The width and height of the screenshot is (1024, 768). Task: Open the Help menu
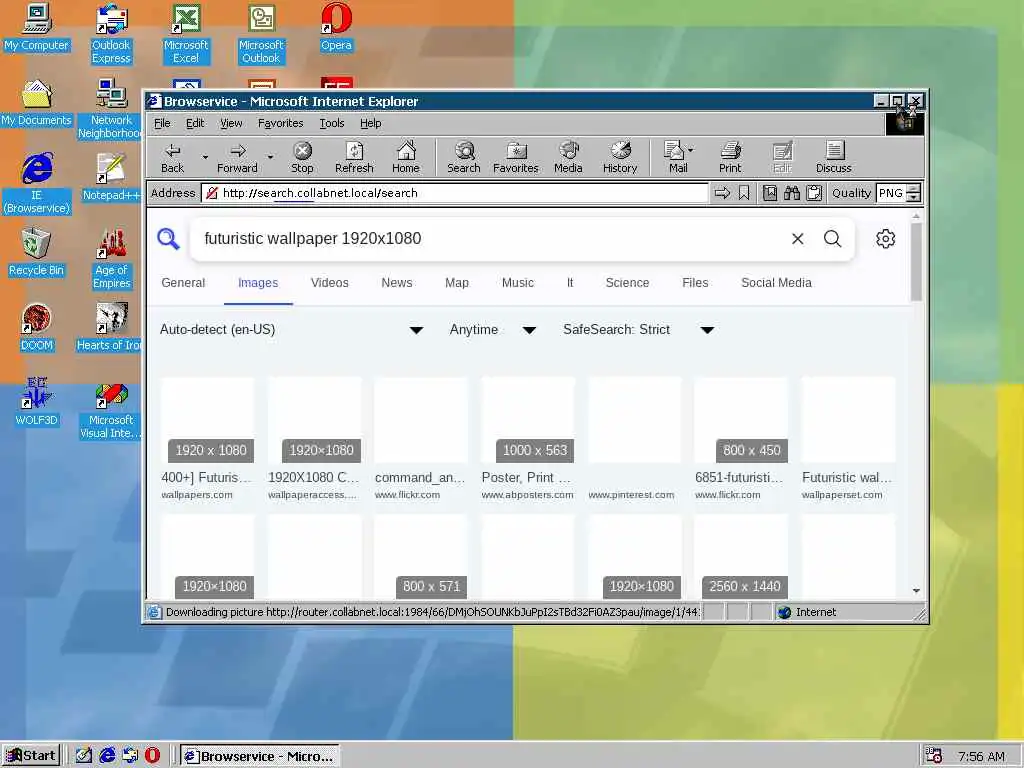(x=370, y=123)
